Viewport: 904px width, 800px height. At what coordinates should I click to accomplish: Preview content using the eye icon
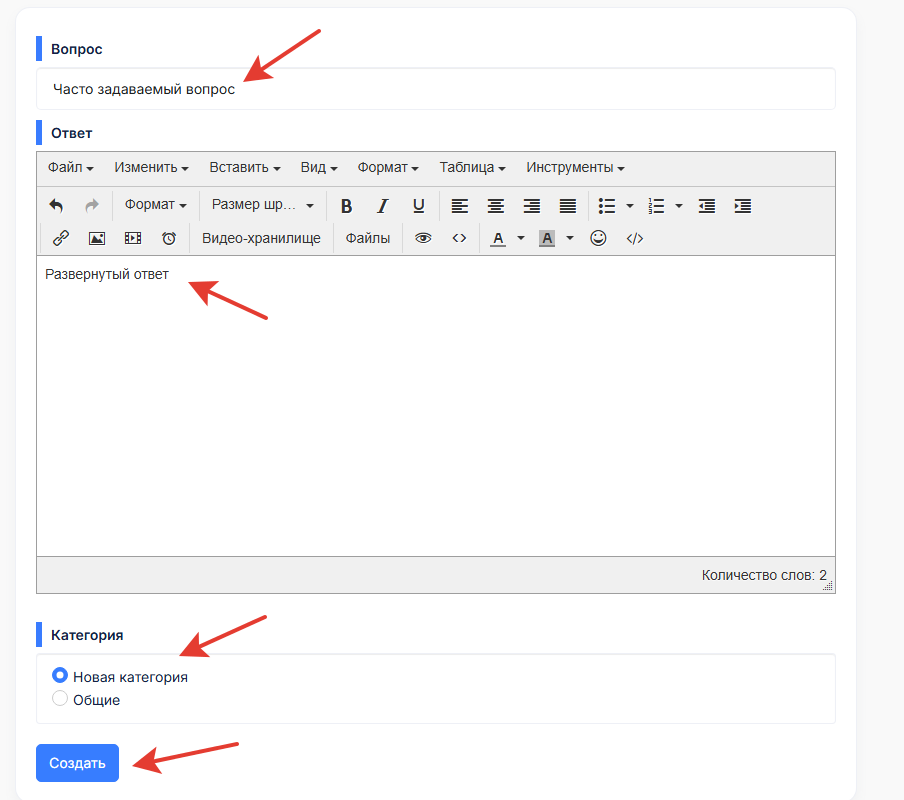[x=423, y=238]
